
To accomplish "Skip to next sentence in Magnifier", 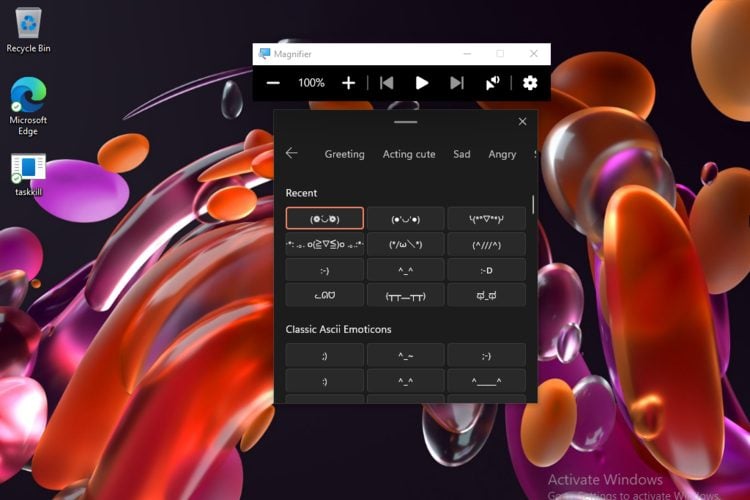I will click(457, 83).
